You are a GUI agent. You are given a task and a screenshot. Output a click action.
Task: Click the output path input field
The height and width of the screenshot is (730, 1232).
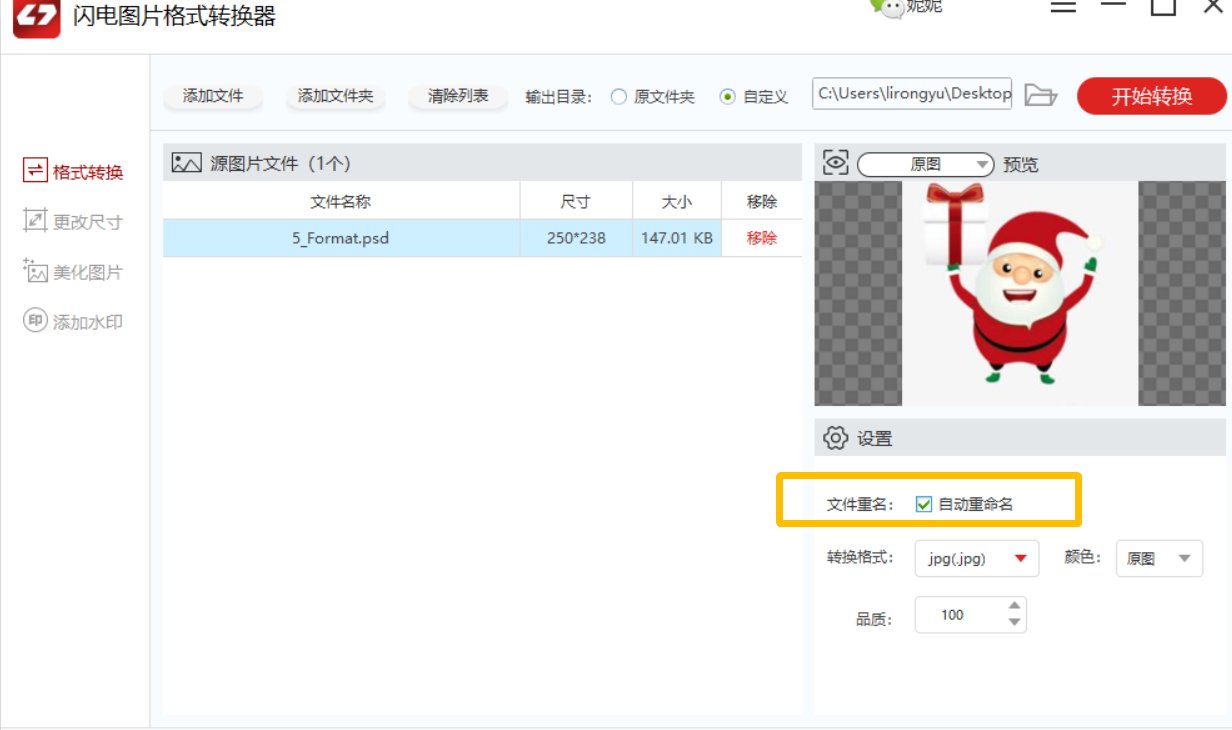pos(909,93)
